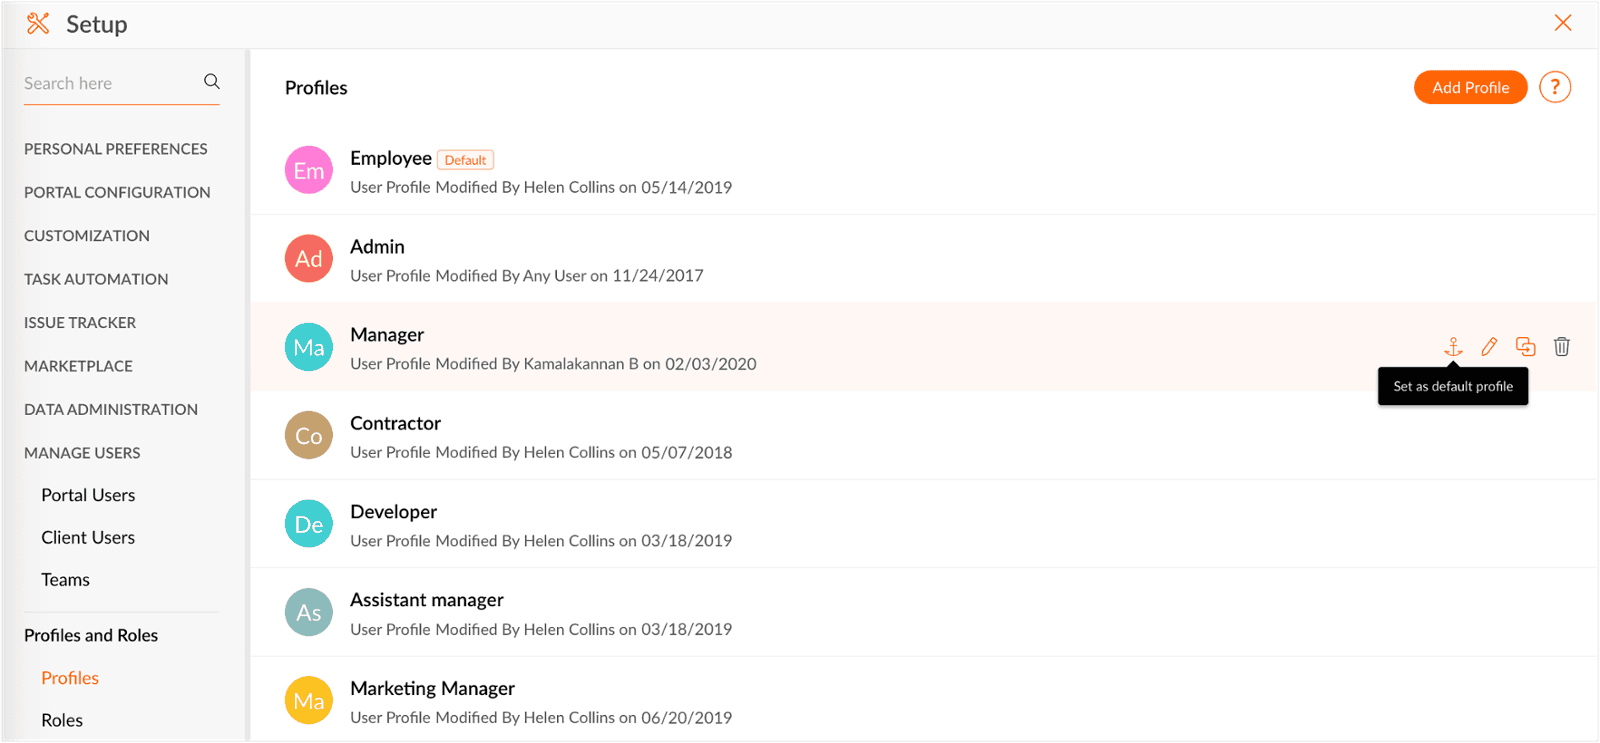Expand Task Automation section
The image size is (1600, 743).
point(96,279)
